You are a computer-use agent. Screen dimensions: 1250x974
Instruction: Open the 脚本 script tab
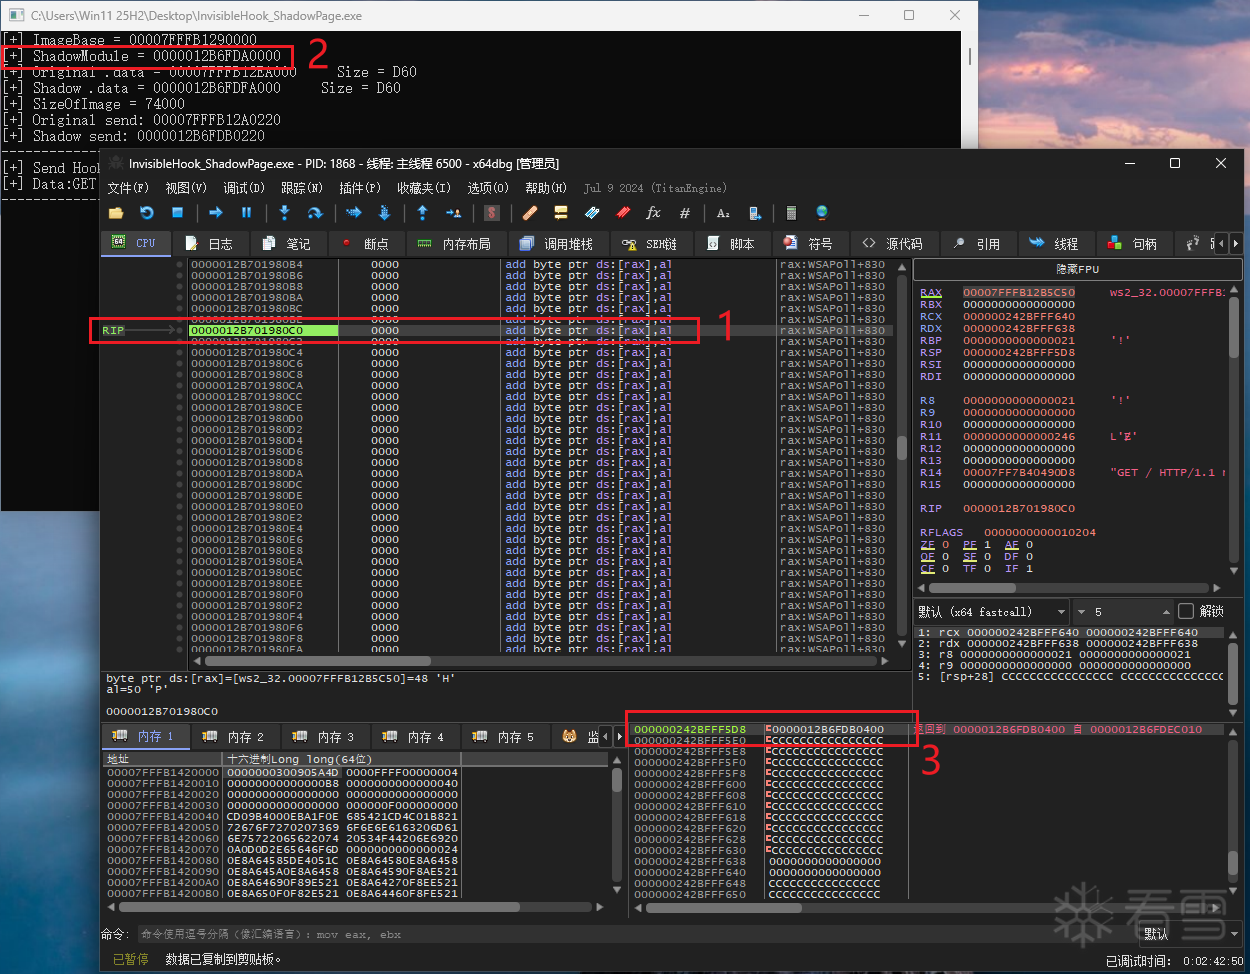tap(731, 243)
